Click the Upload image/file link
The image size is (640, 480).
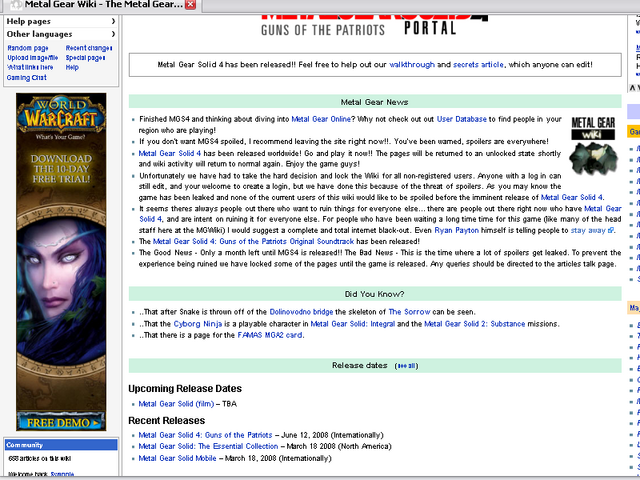33,58
